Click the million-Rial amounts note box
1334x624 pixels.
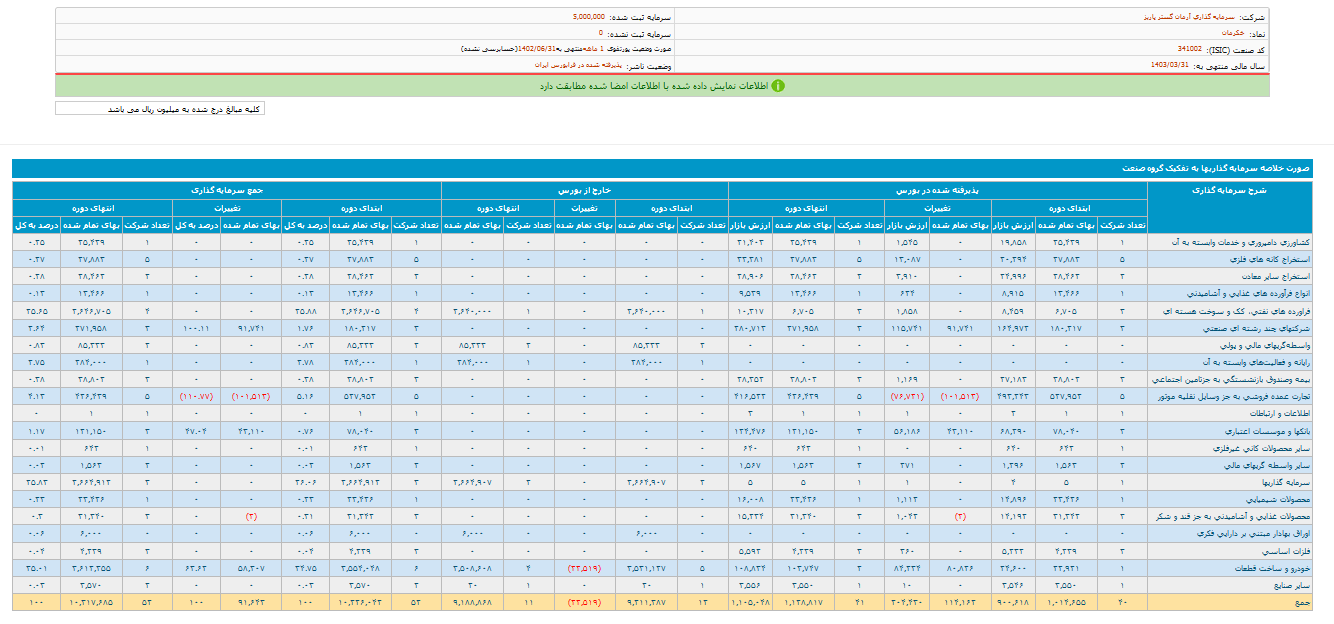[x=160, y=109]
